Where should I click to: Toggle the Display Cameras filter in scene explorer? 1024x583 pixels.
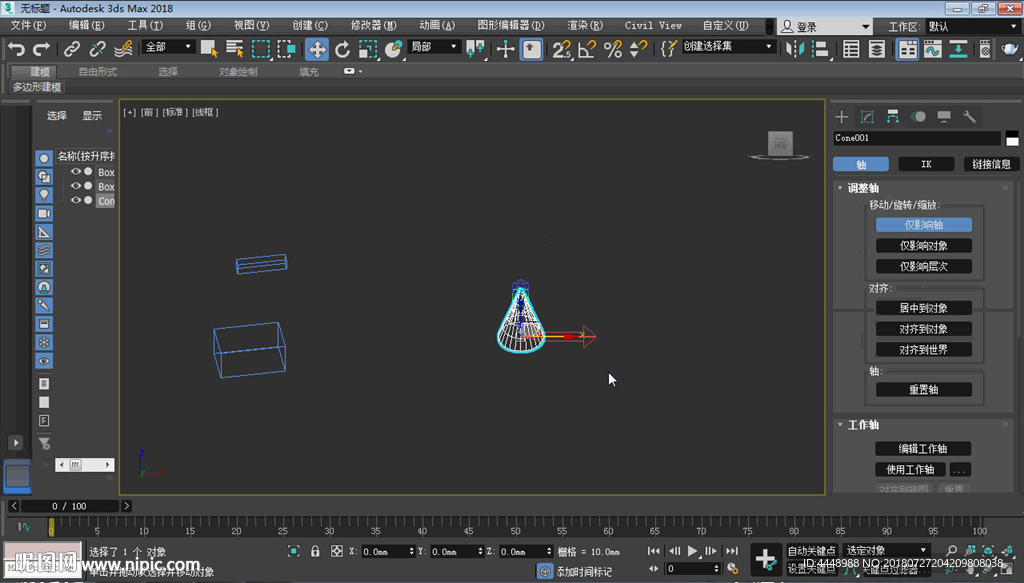(x=44, y=213)
